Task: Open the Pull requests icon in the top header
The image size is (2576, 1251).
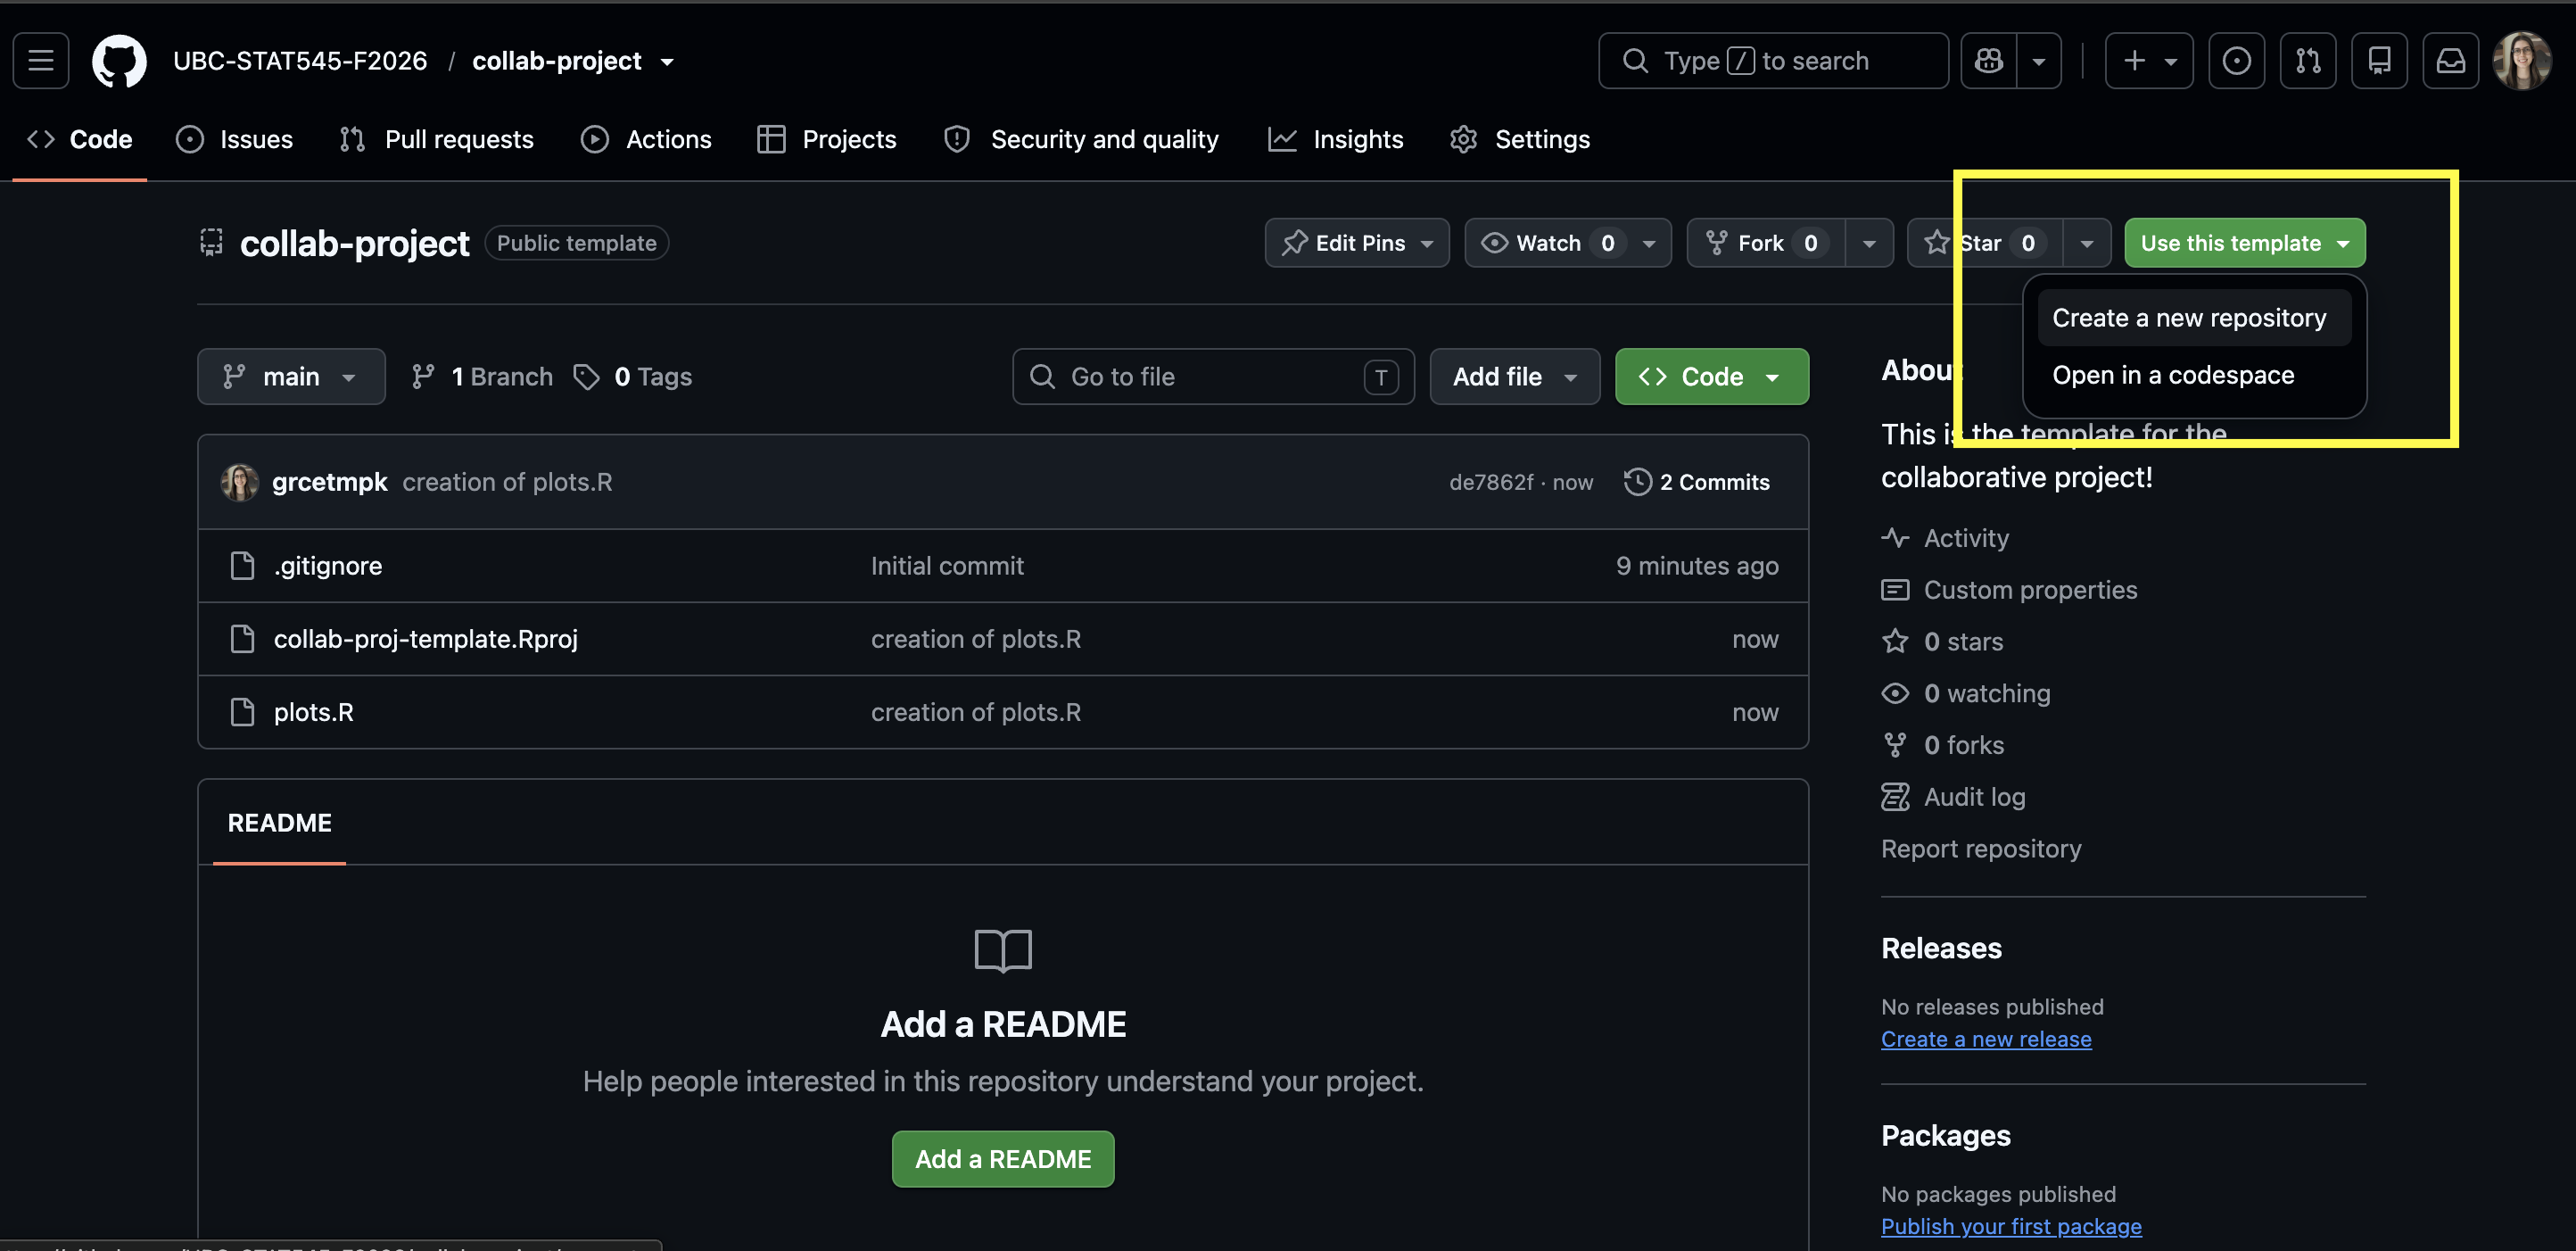Action: tap(2308, 61)
